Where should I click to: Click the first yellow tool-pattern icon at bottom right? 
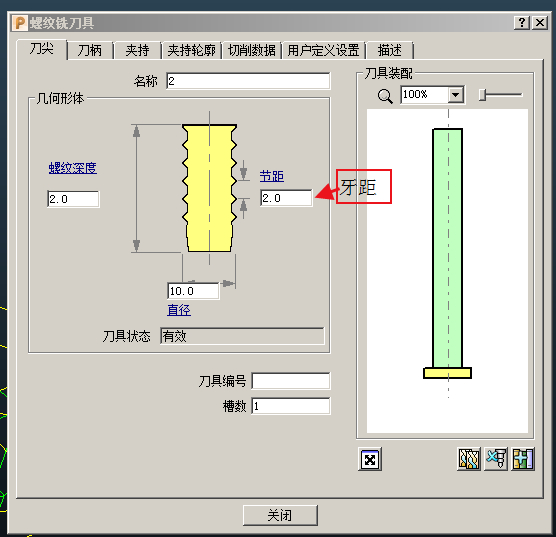469,459
